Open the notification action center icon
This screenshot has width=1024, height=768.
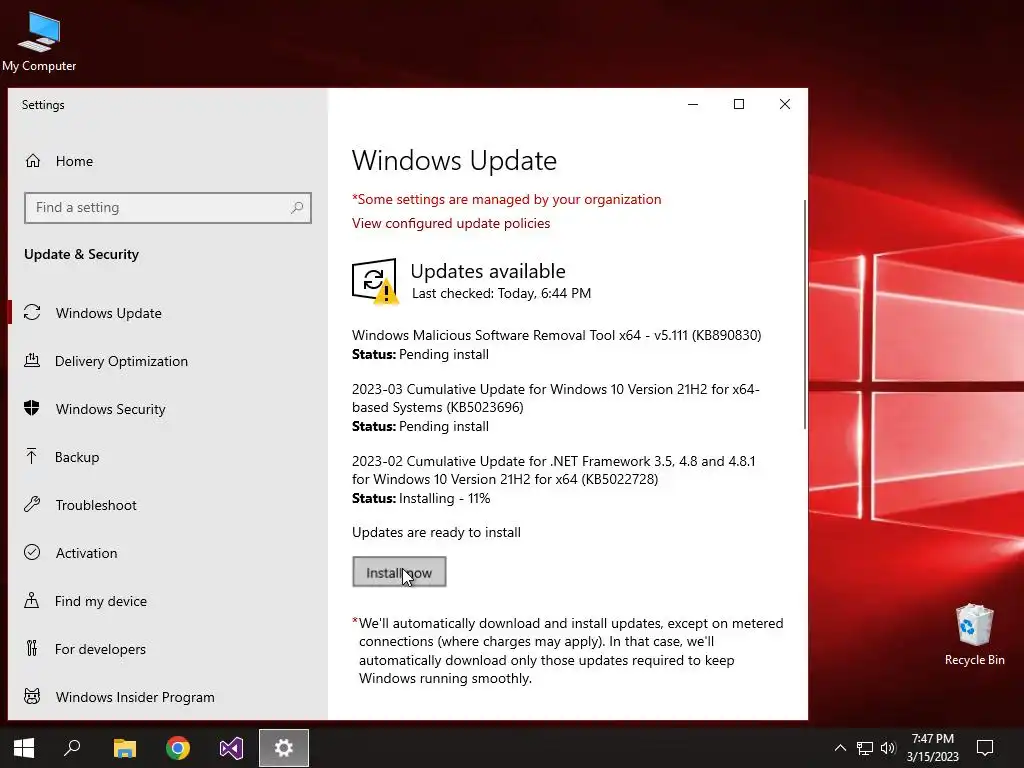[985, 748]
